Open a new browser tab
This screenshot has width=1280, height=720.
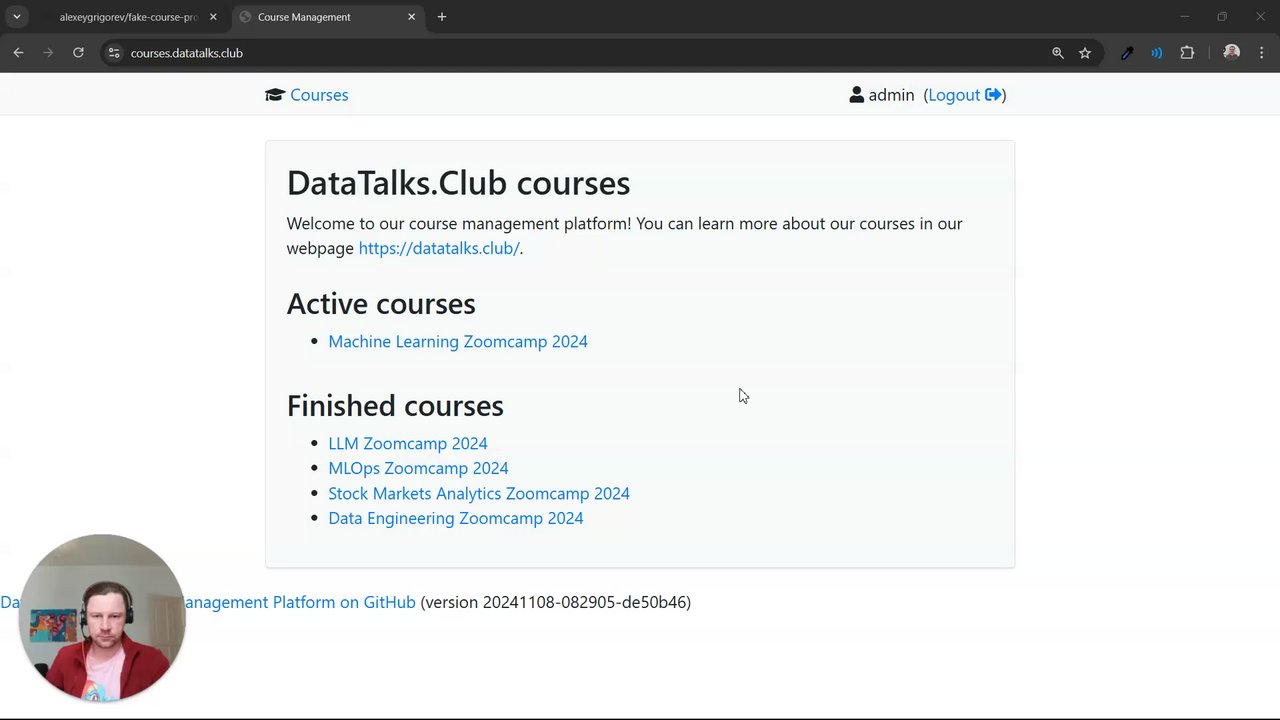tap(442, 17)
